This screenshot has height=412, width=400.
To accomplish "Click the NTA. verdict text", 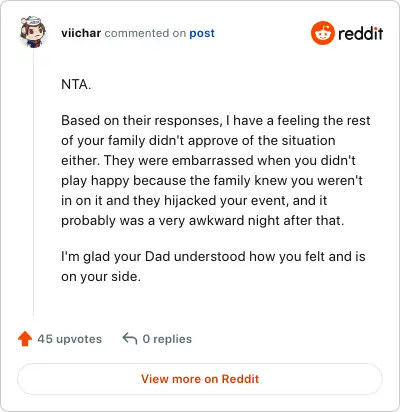I will pos(76,84).
